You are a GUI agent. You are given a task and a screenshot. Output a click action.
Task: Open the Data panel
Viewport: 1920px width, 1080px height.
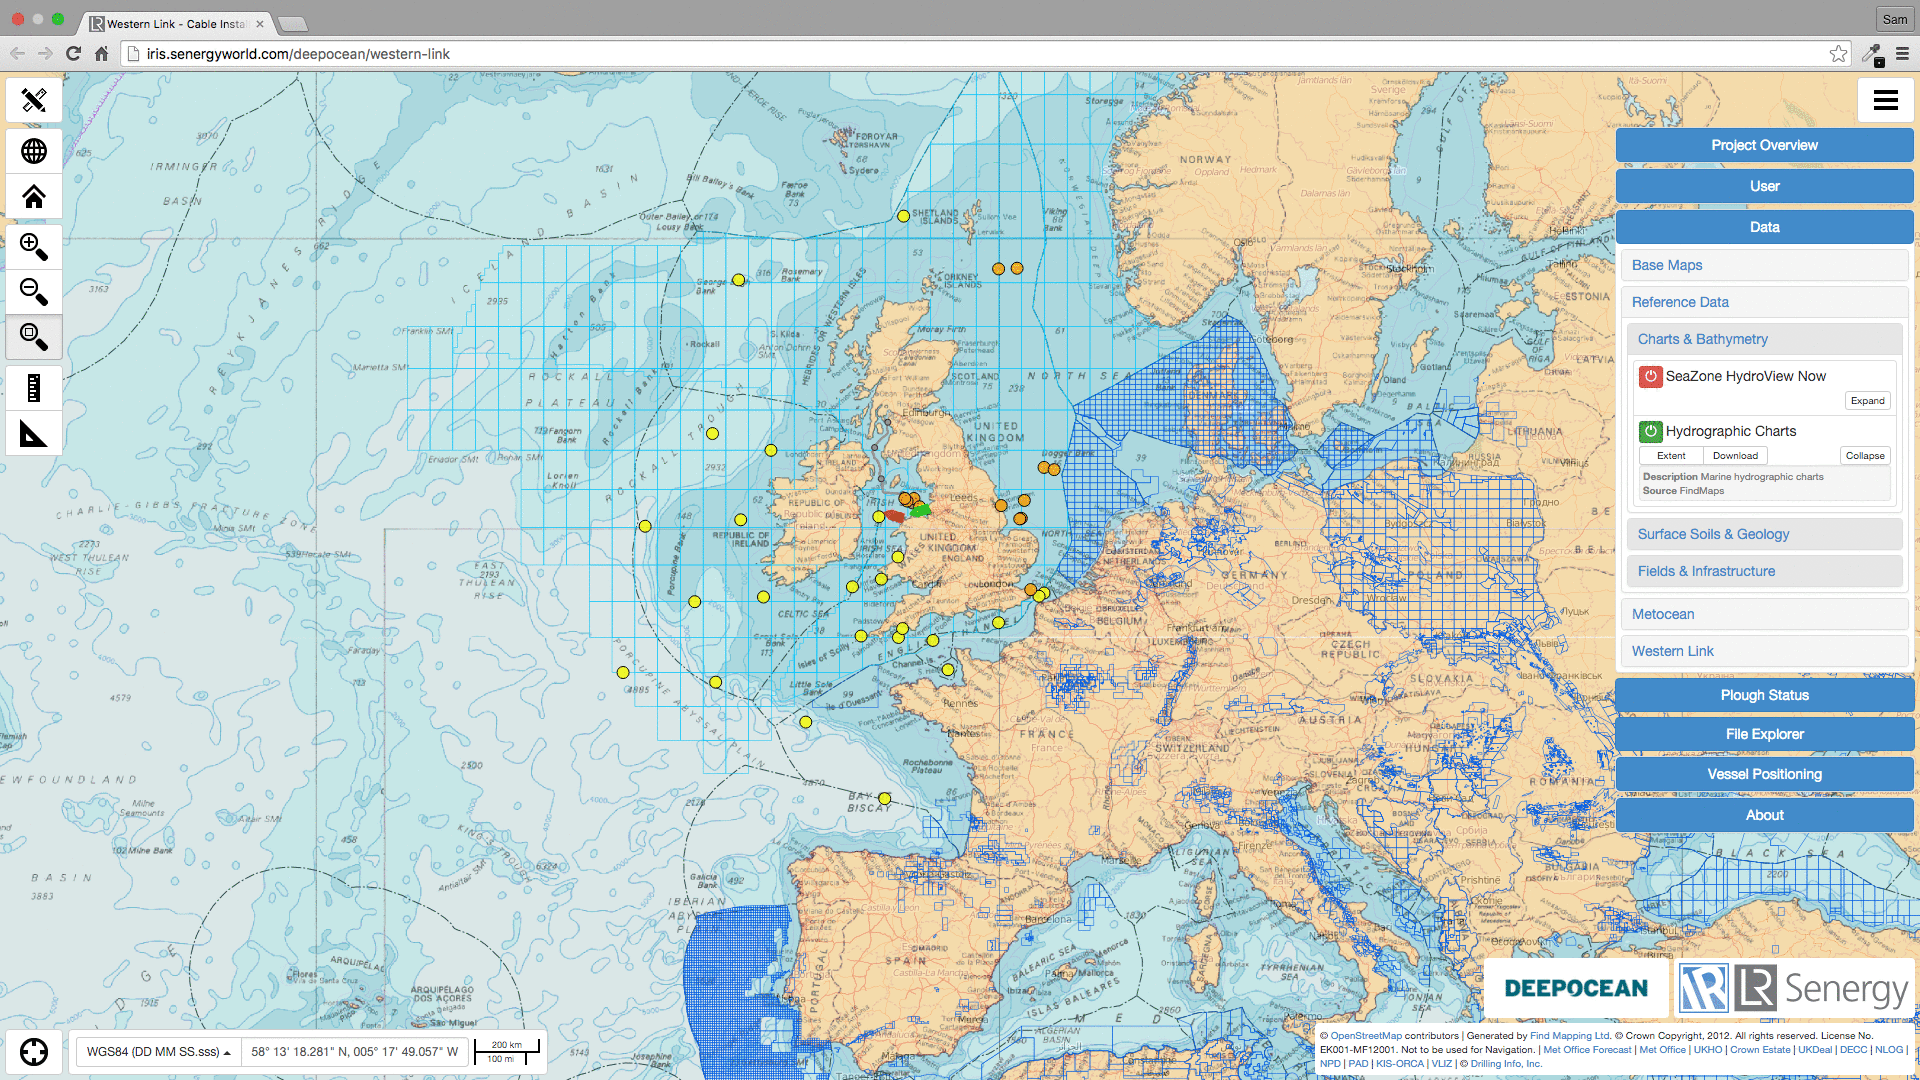pyautogui.click(x=1765, y=227)
